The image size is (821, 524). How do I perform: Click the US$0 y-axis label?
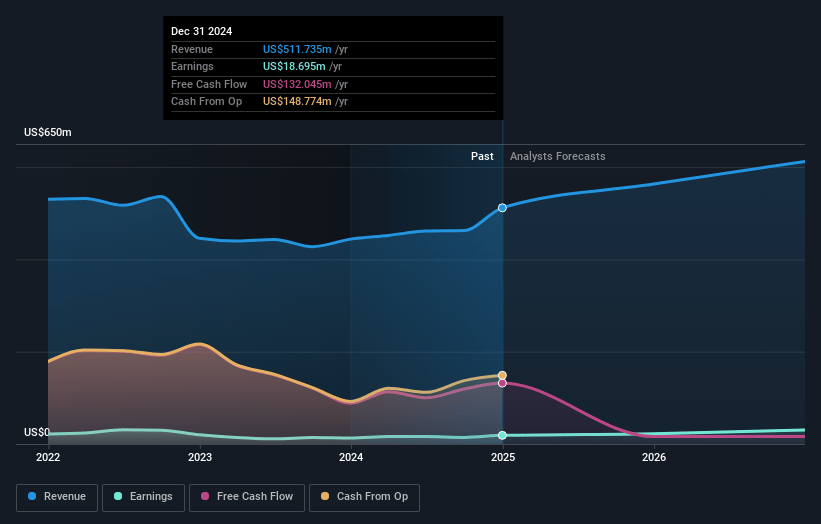[37, 432]
